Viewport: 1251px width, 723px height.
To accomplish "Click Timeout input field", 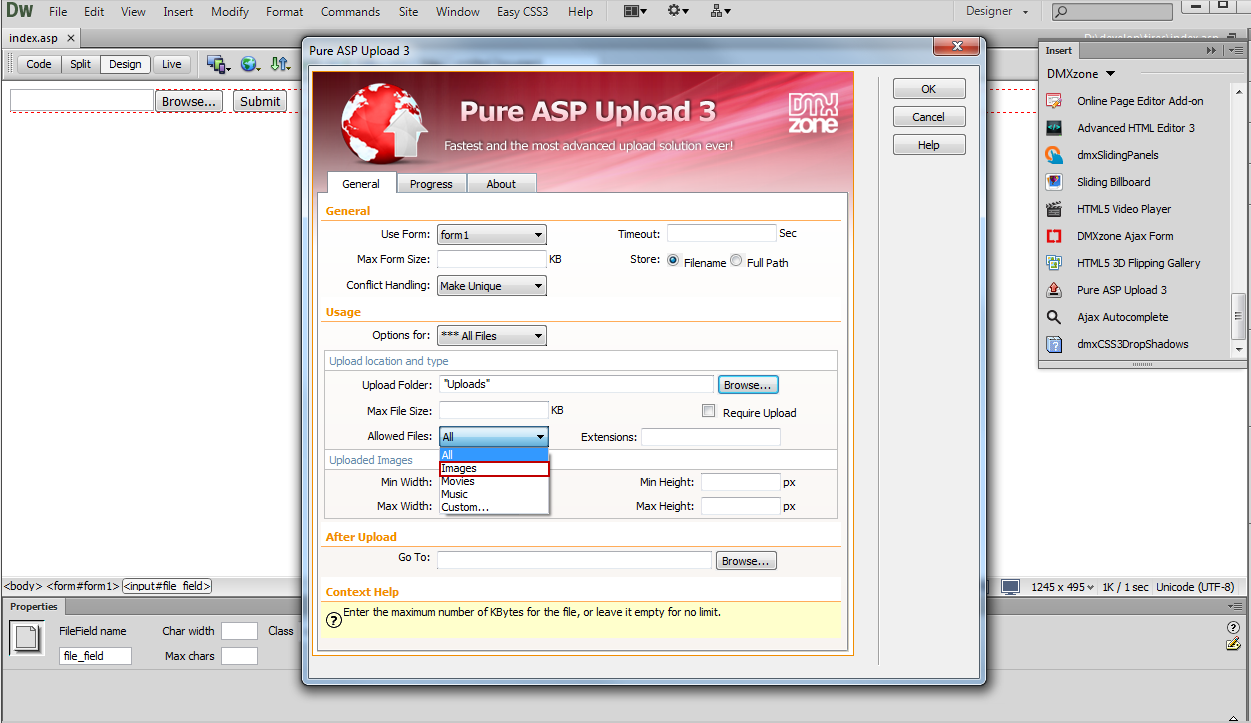I will [722, 233].
